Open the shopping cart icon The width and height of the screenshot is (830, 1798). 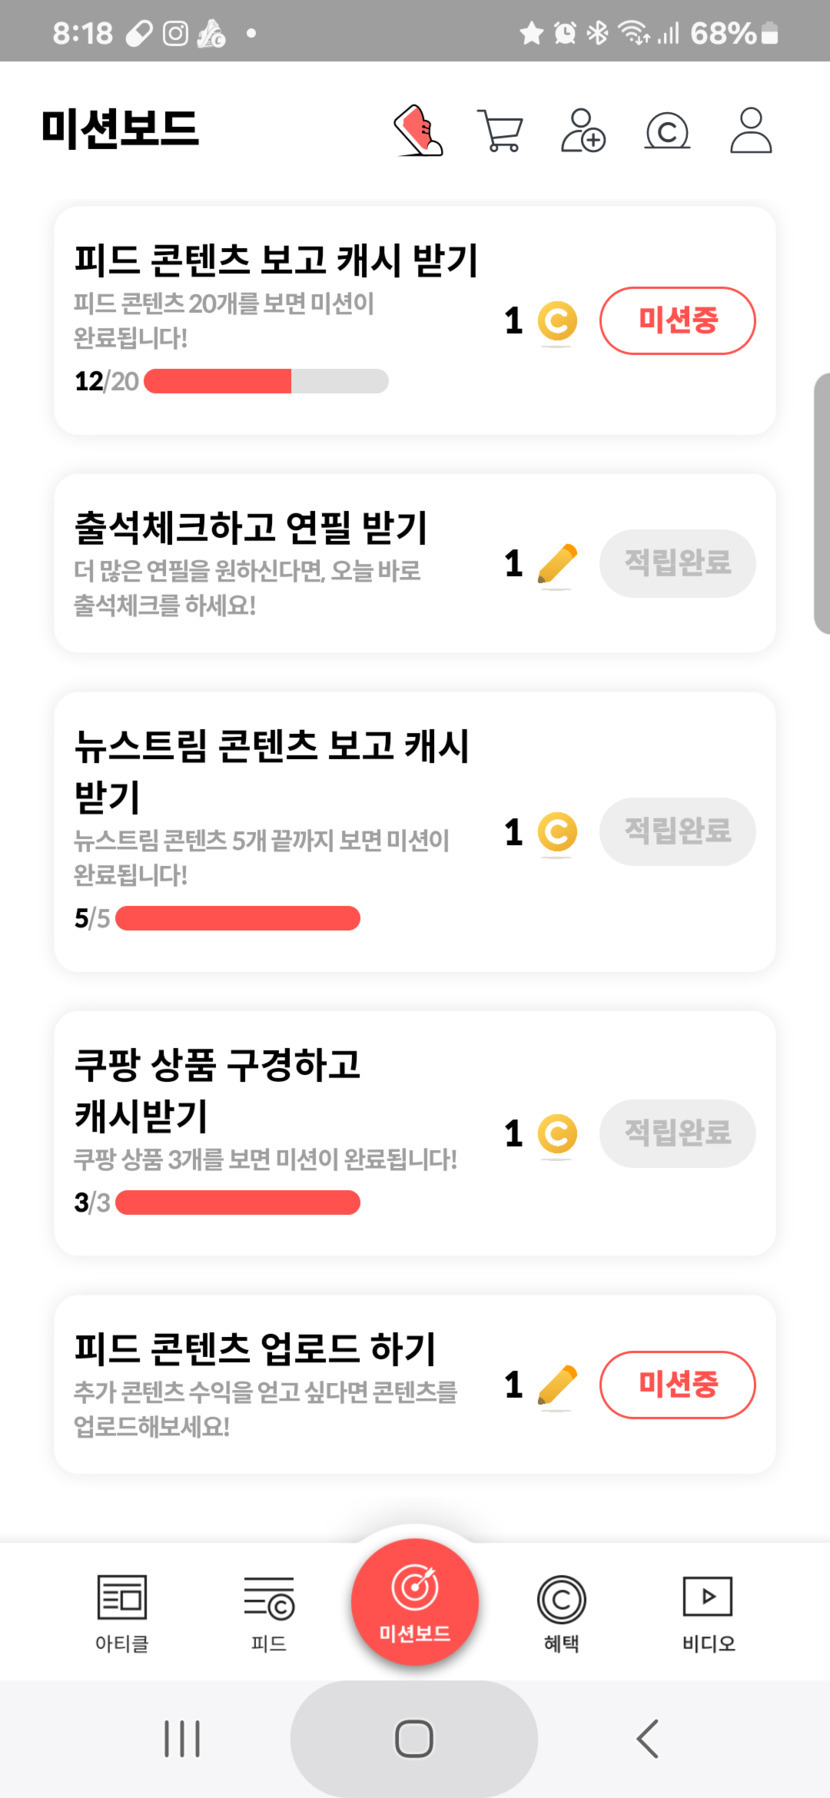[x=500, y=131]
